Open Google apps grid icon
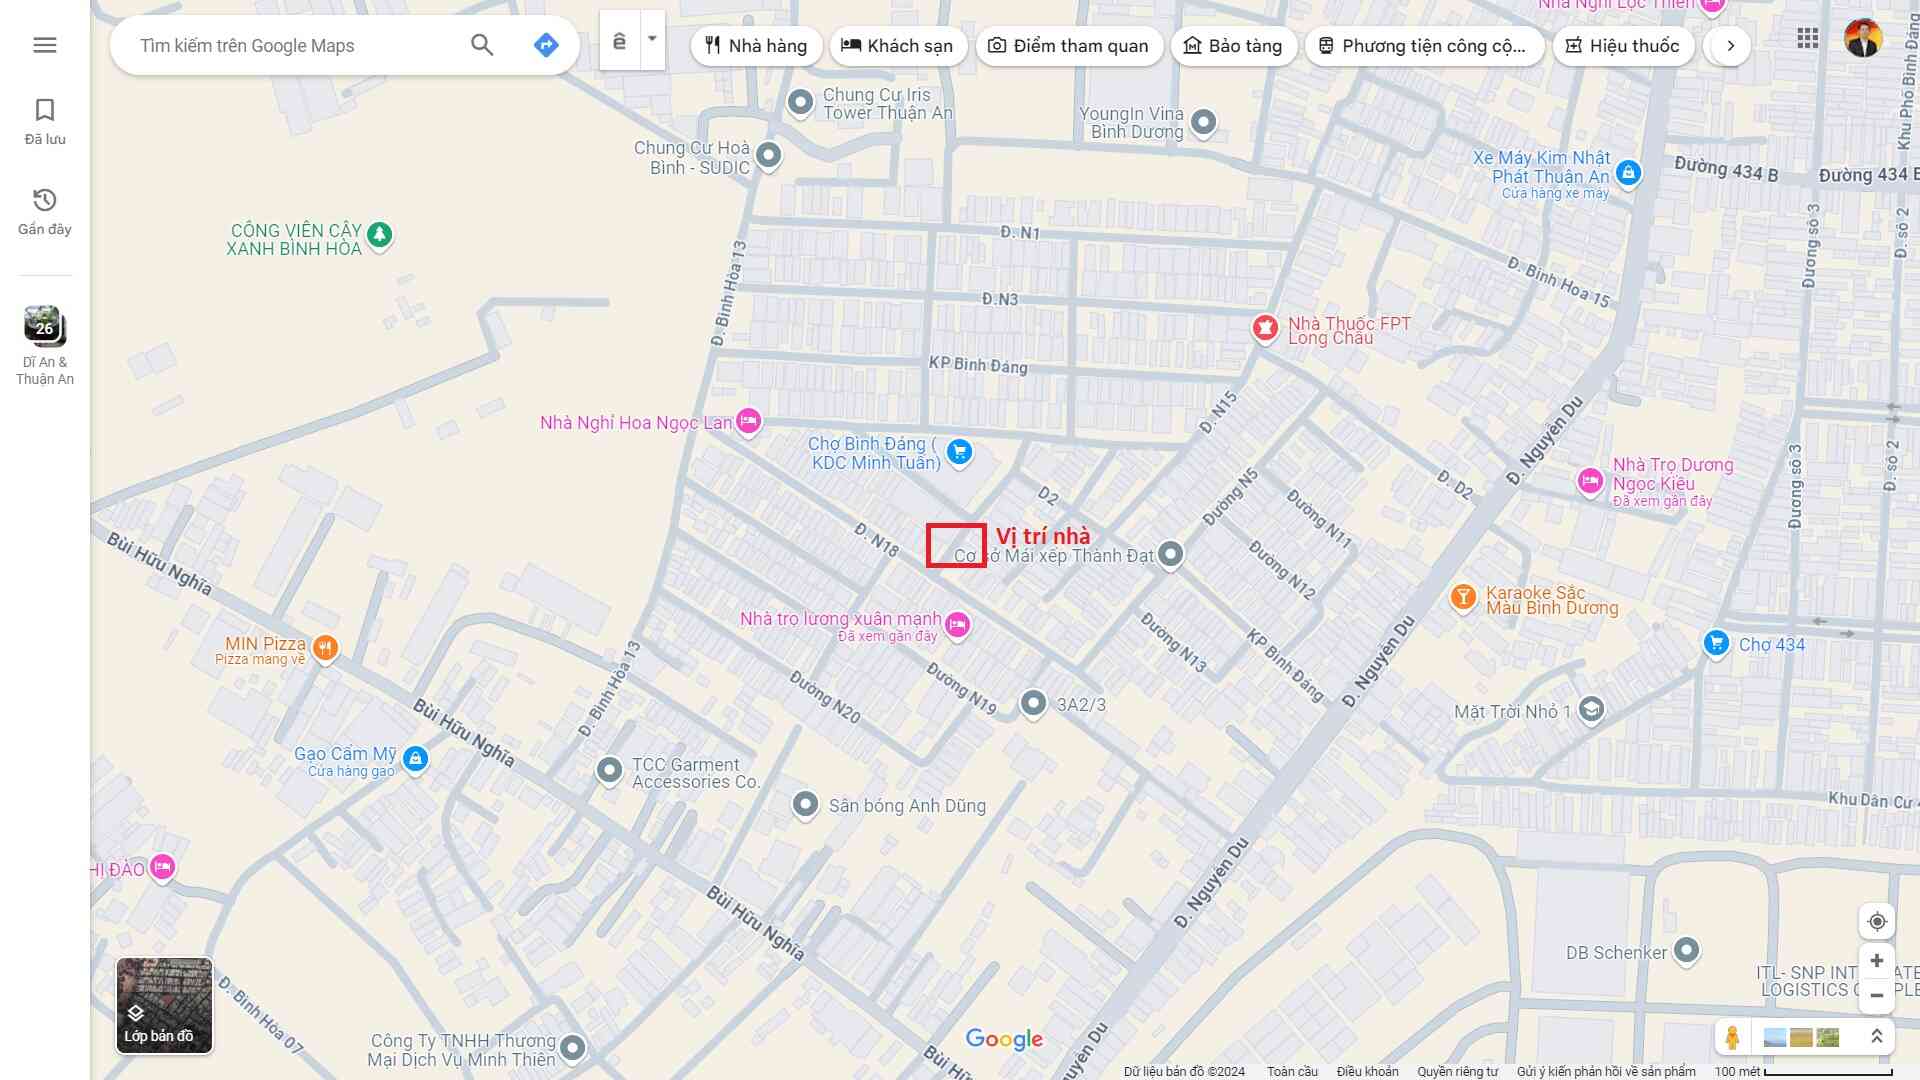 (1807, 39)
